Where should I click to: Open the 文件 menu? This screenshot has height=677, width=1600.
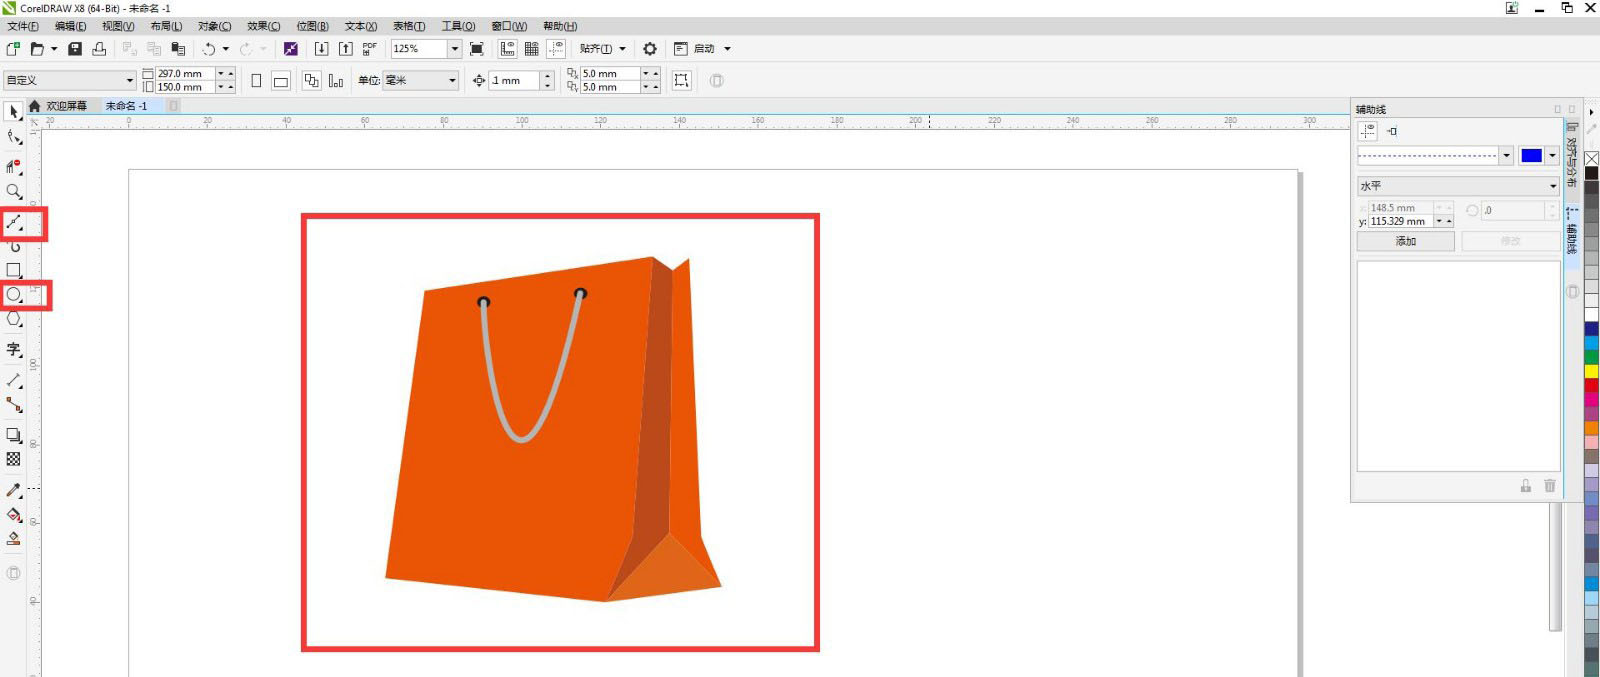coord(23,26)
